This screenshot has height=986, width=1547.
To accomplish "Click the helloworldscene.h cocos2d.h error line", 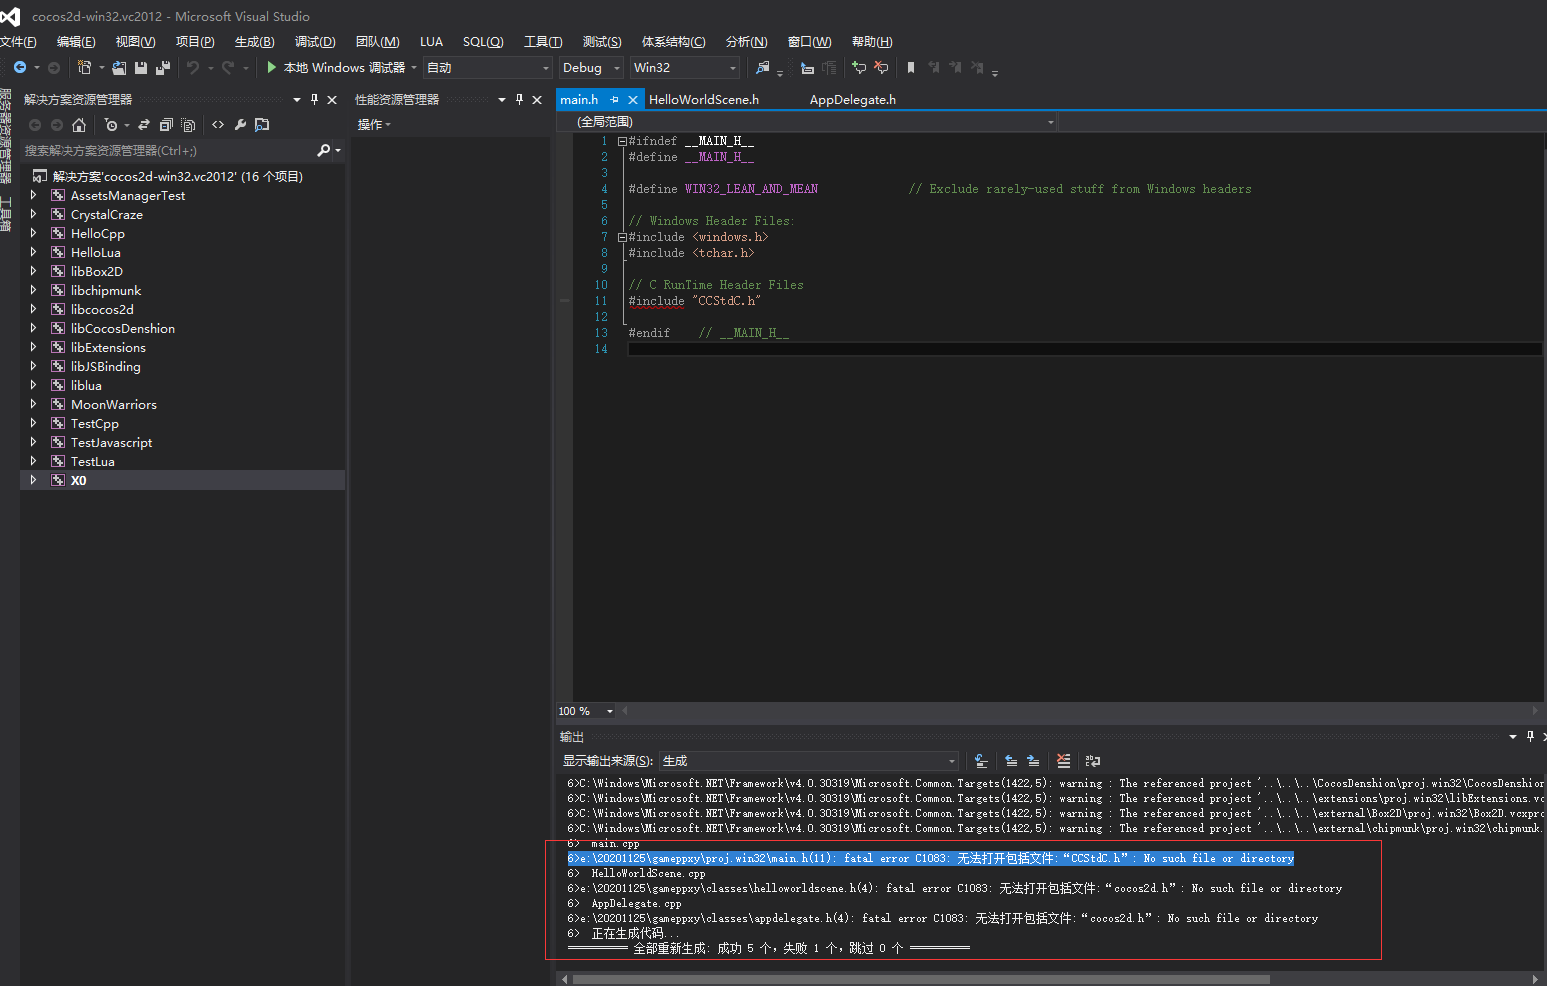I will coord(954,889).
